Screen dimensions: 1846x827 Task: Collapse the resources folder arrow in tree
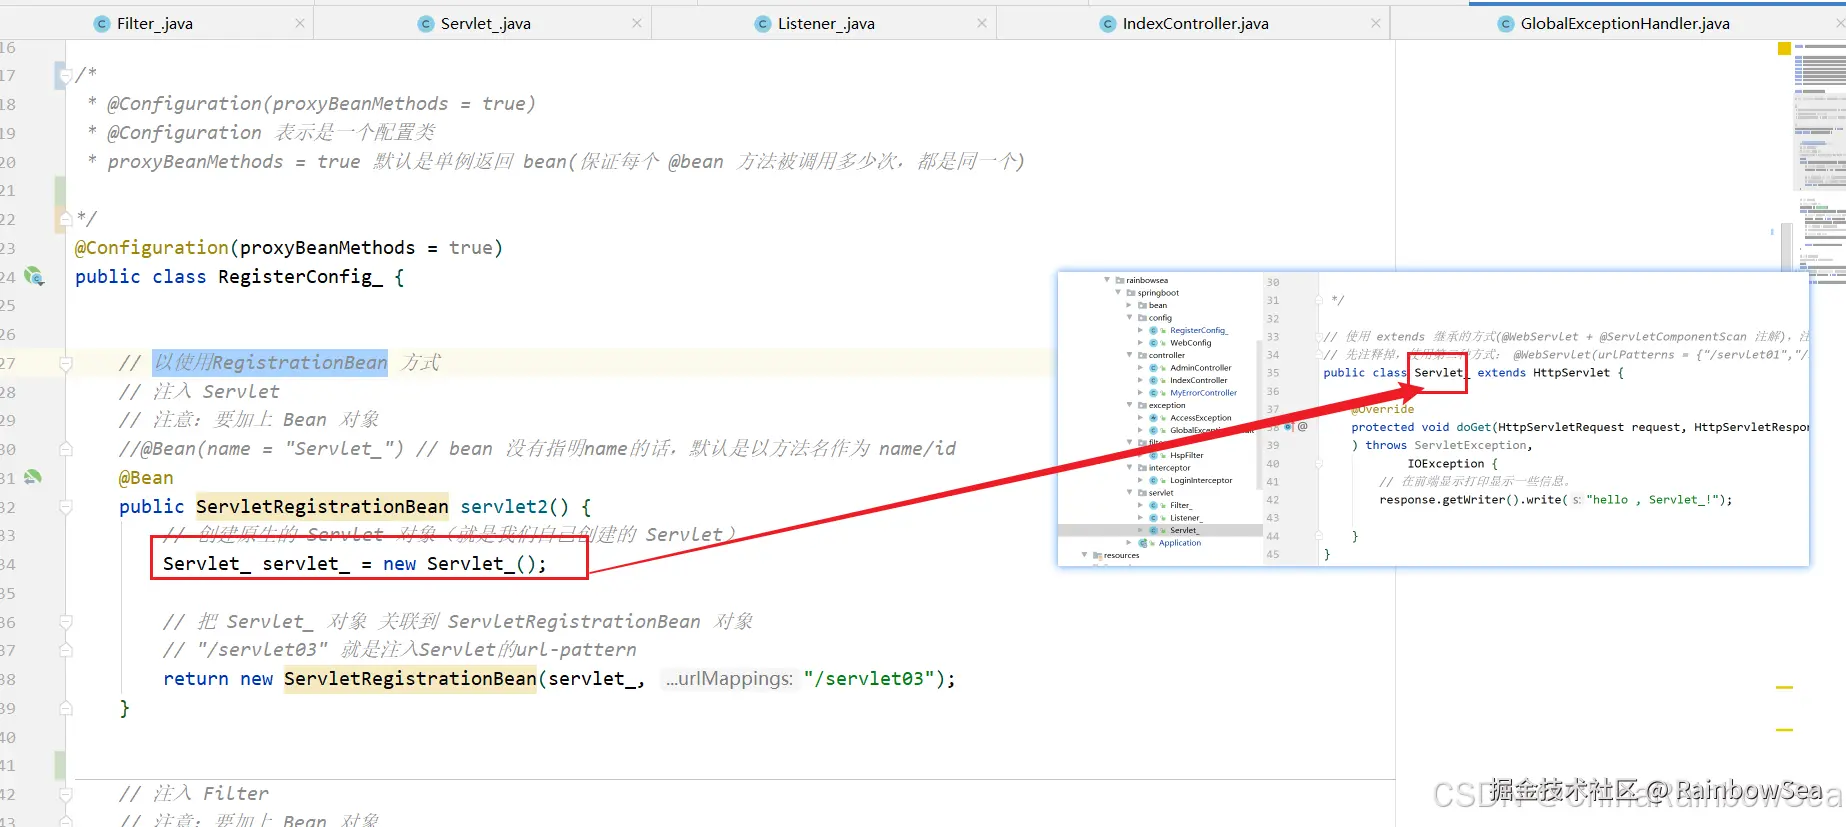coord(1085,555)
